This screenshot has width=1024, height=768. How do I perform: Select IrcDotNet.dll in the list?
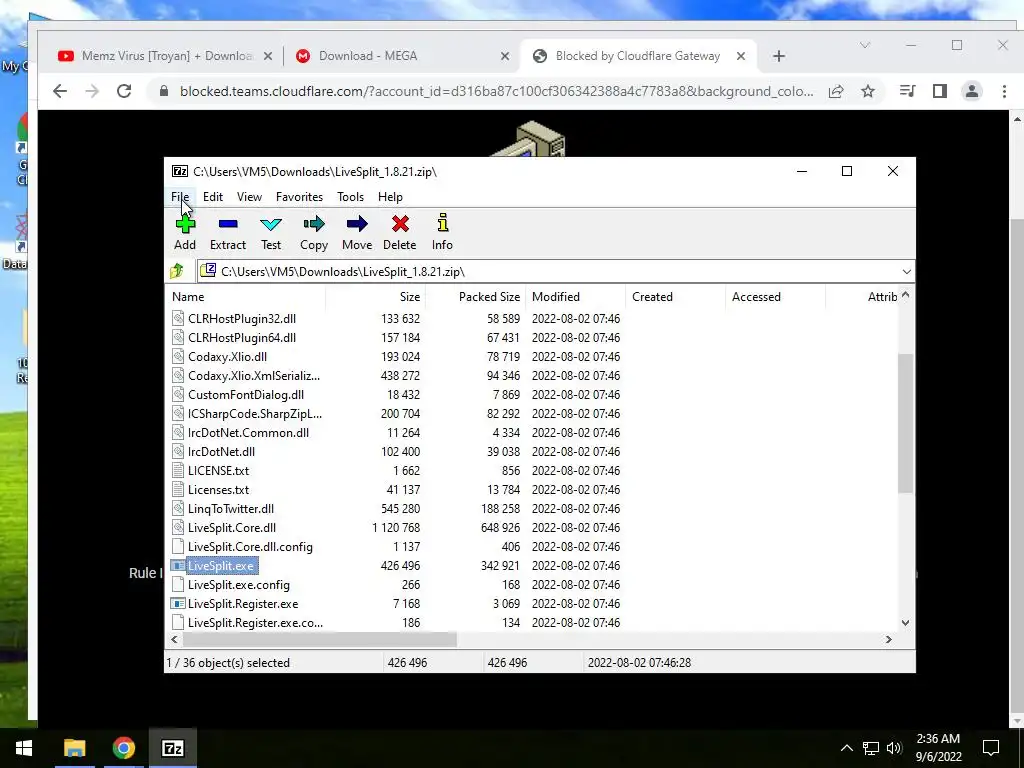(x=221, y=451)
